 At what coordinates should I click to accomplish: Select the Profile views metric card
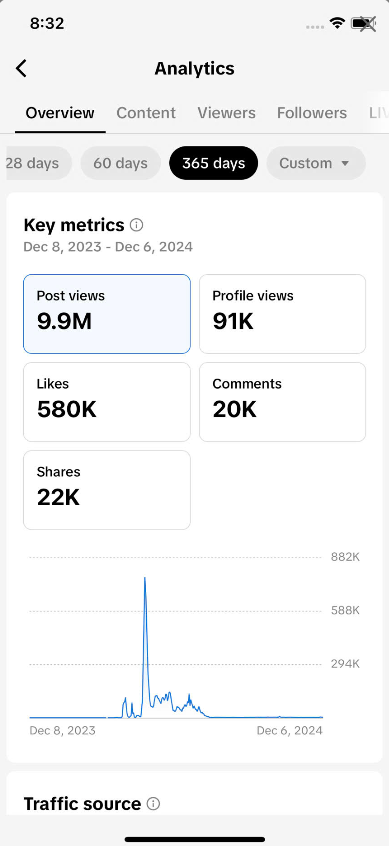pyautogui.click(x=283, y=313)
